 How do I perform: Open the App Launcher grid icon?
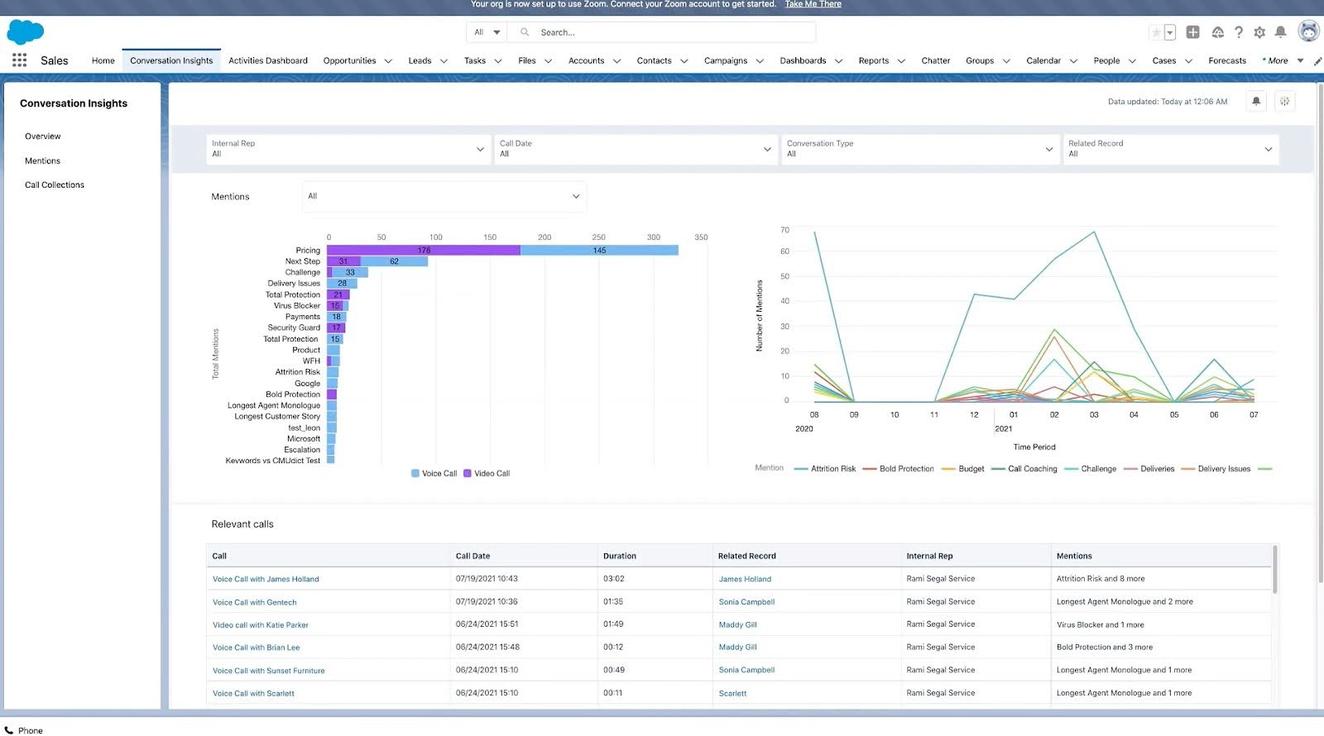click(x=19, y=60)
